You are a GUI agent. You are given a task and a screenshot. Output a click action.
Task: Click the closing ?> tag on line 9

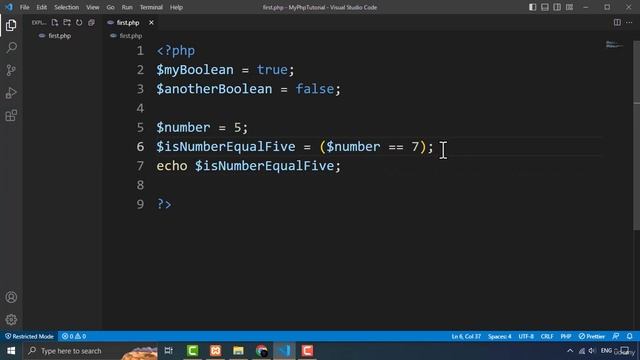point(164,204)
